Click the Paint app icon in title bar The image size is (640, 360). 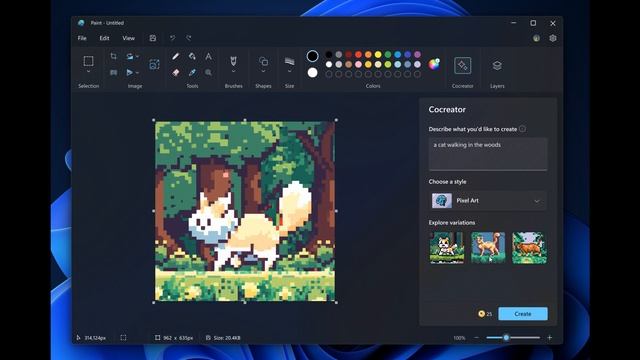pos(81,23)
